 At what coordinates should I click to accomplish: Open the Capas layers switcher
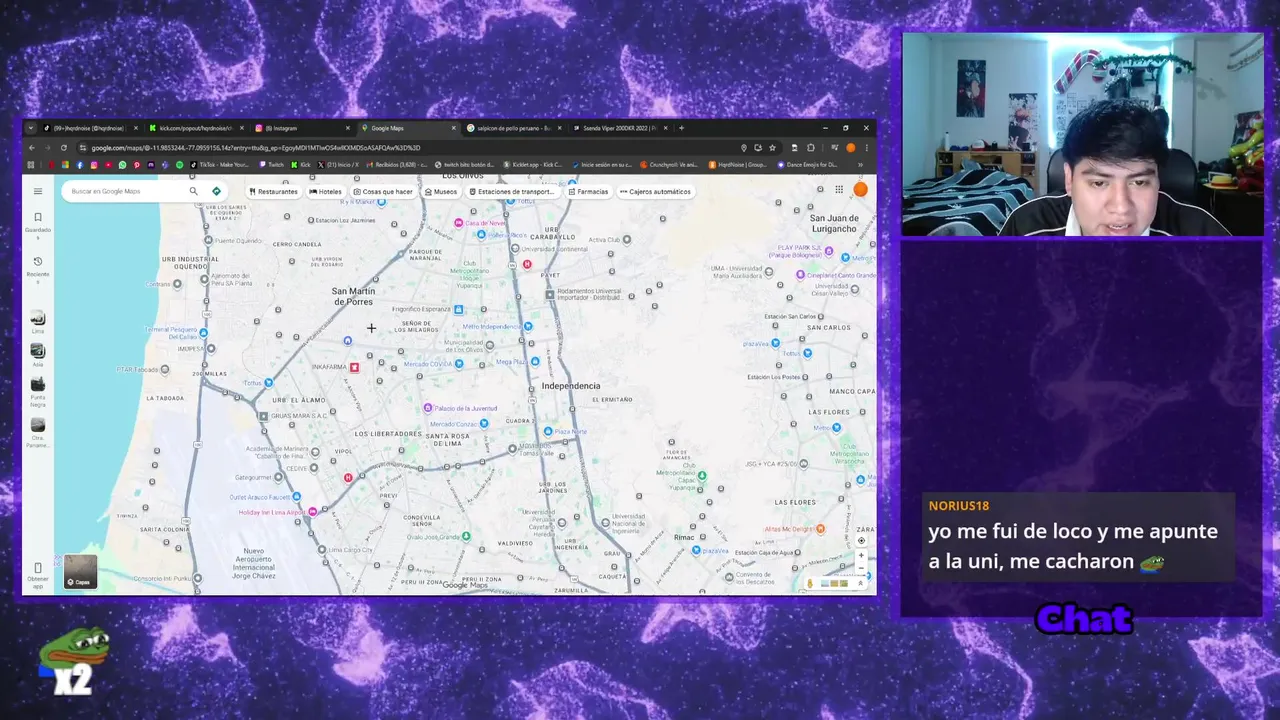coord(80,571)
